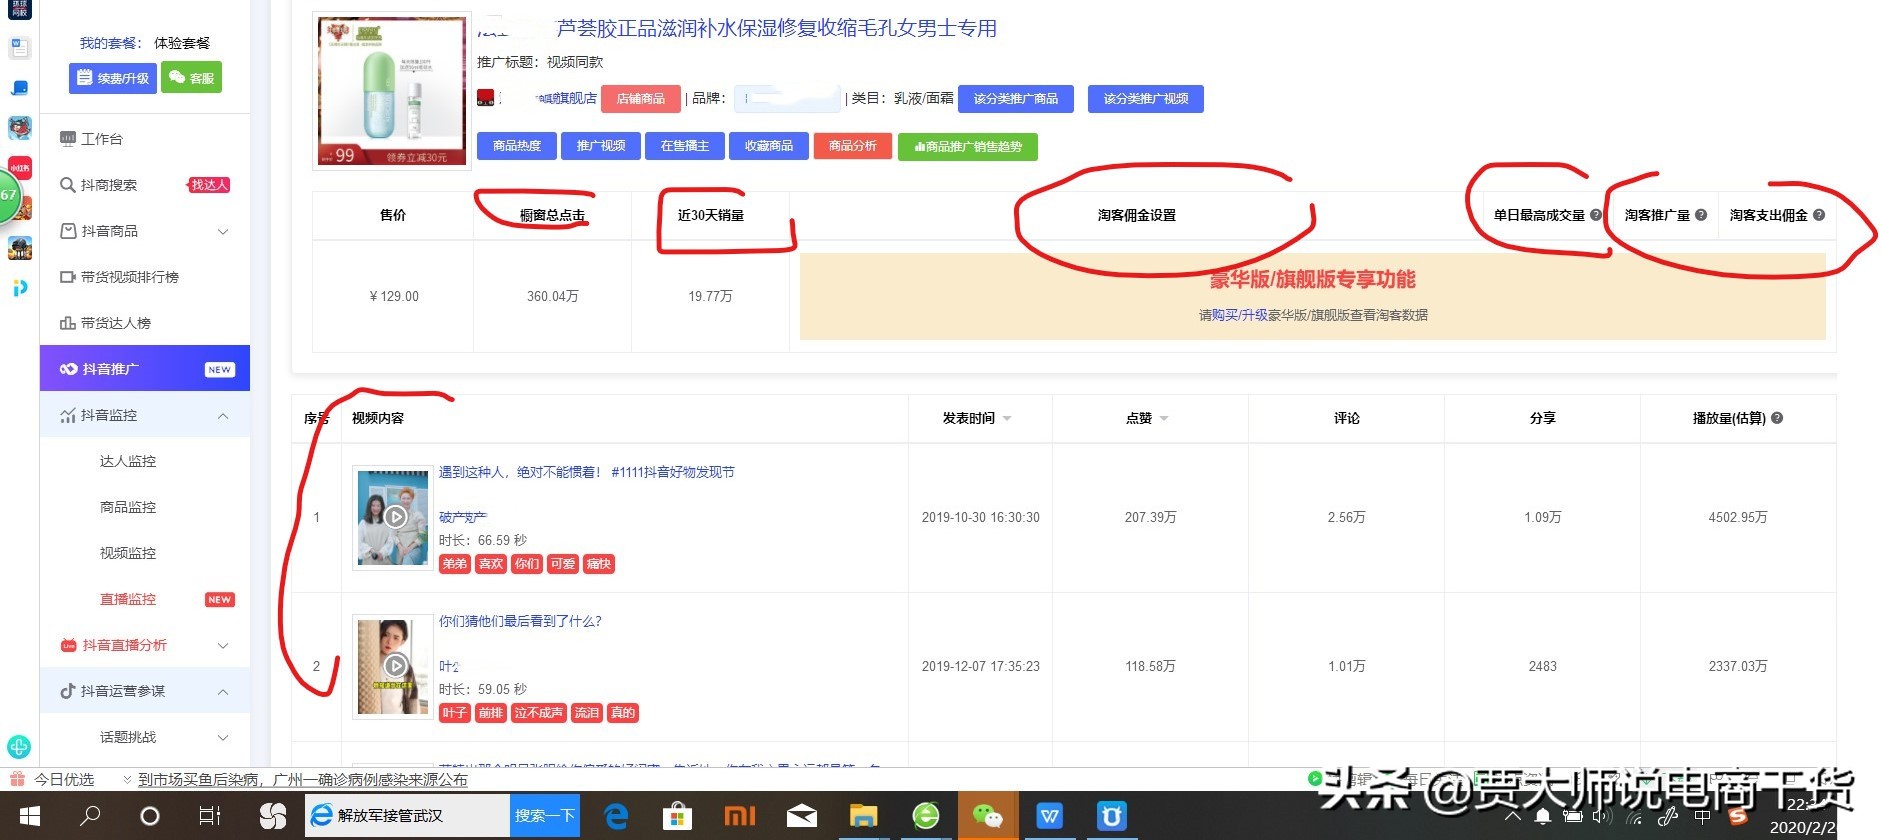Viewport: 1881px width, 840px height.
Task: Play the first video thumbnail
Action: tap(394, 517)
